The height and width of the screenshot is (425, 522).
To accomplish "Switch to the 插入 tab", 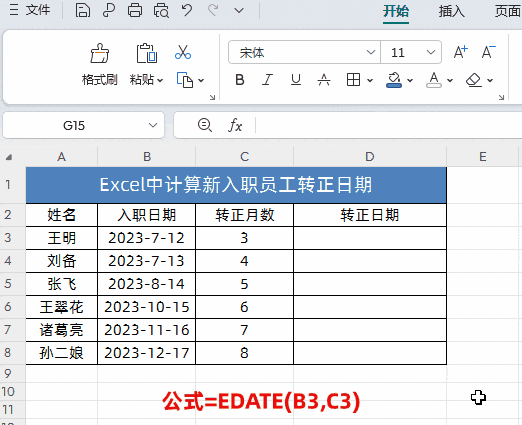I will (x=451, y=11).
